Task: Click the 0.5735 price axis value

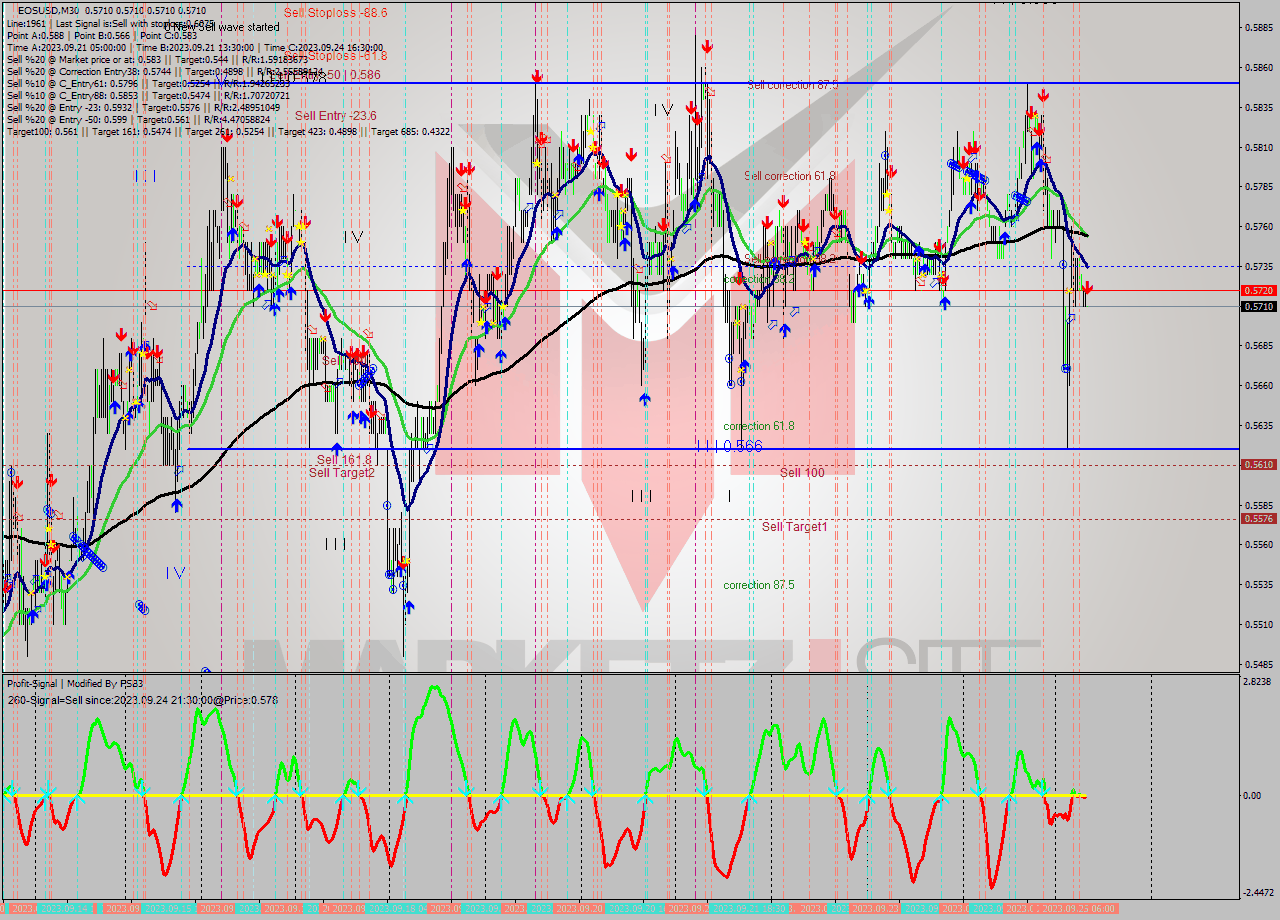Action: (x=1257, y=267)
